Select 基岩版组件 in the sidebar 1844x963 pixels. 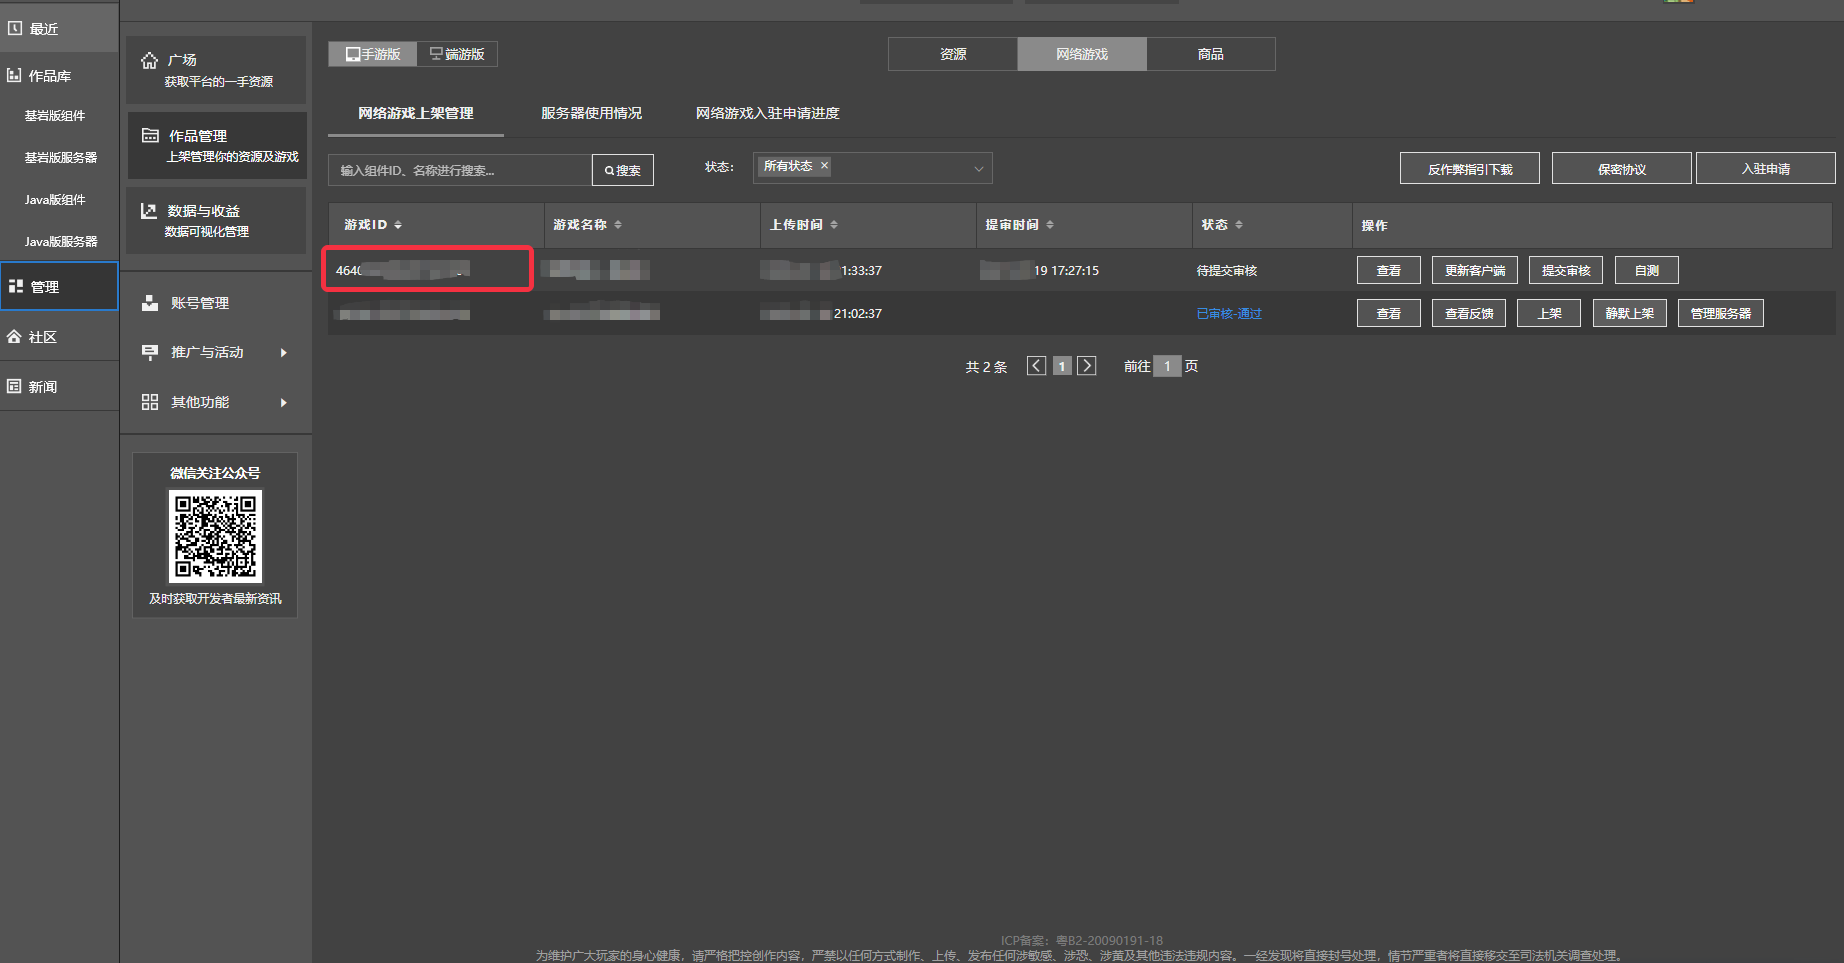[x=55, y=116]
